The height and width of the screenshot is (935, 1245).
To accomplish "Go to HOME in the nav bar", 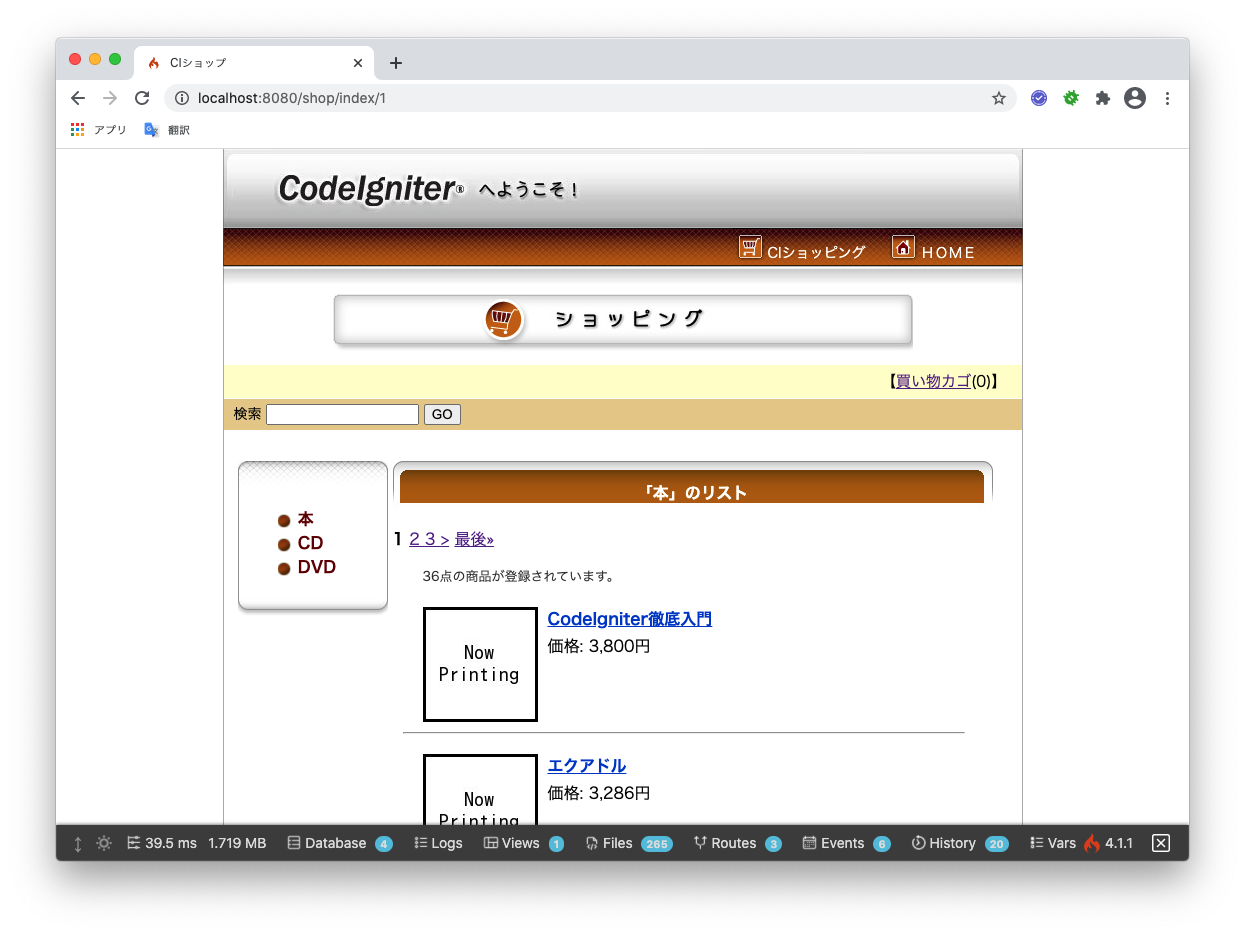I will pyautogui.click(x=933, y=248).
